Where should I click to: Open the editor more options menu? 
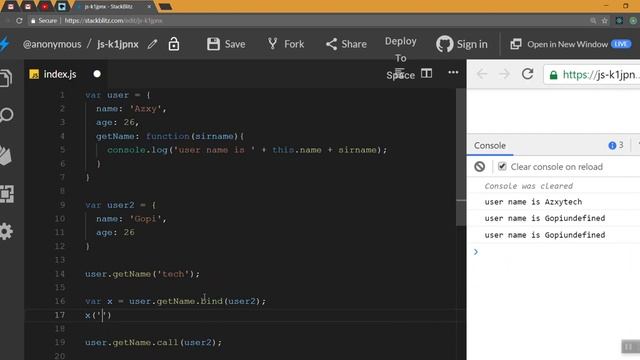click(453, 72)
